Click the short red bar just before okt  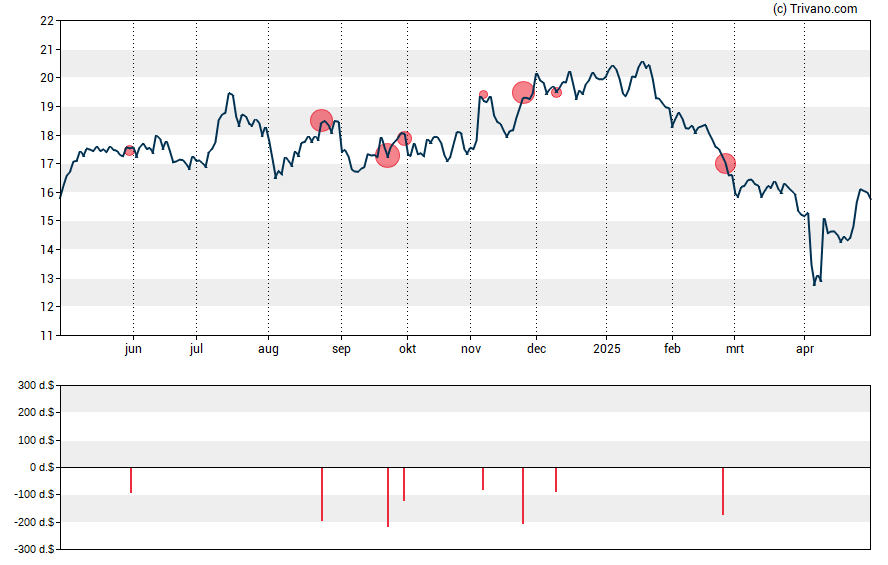tap(404, 484)
